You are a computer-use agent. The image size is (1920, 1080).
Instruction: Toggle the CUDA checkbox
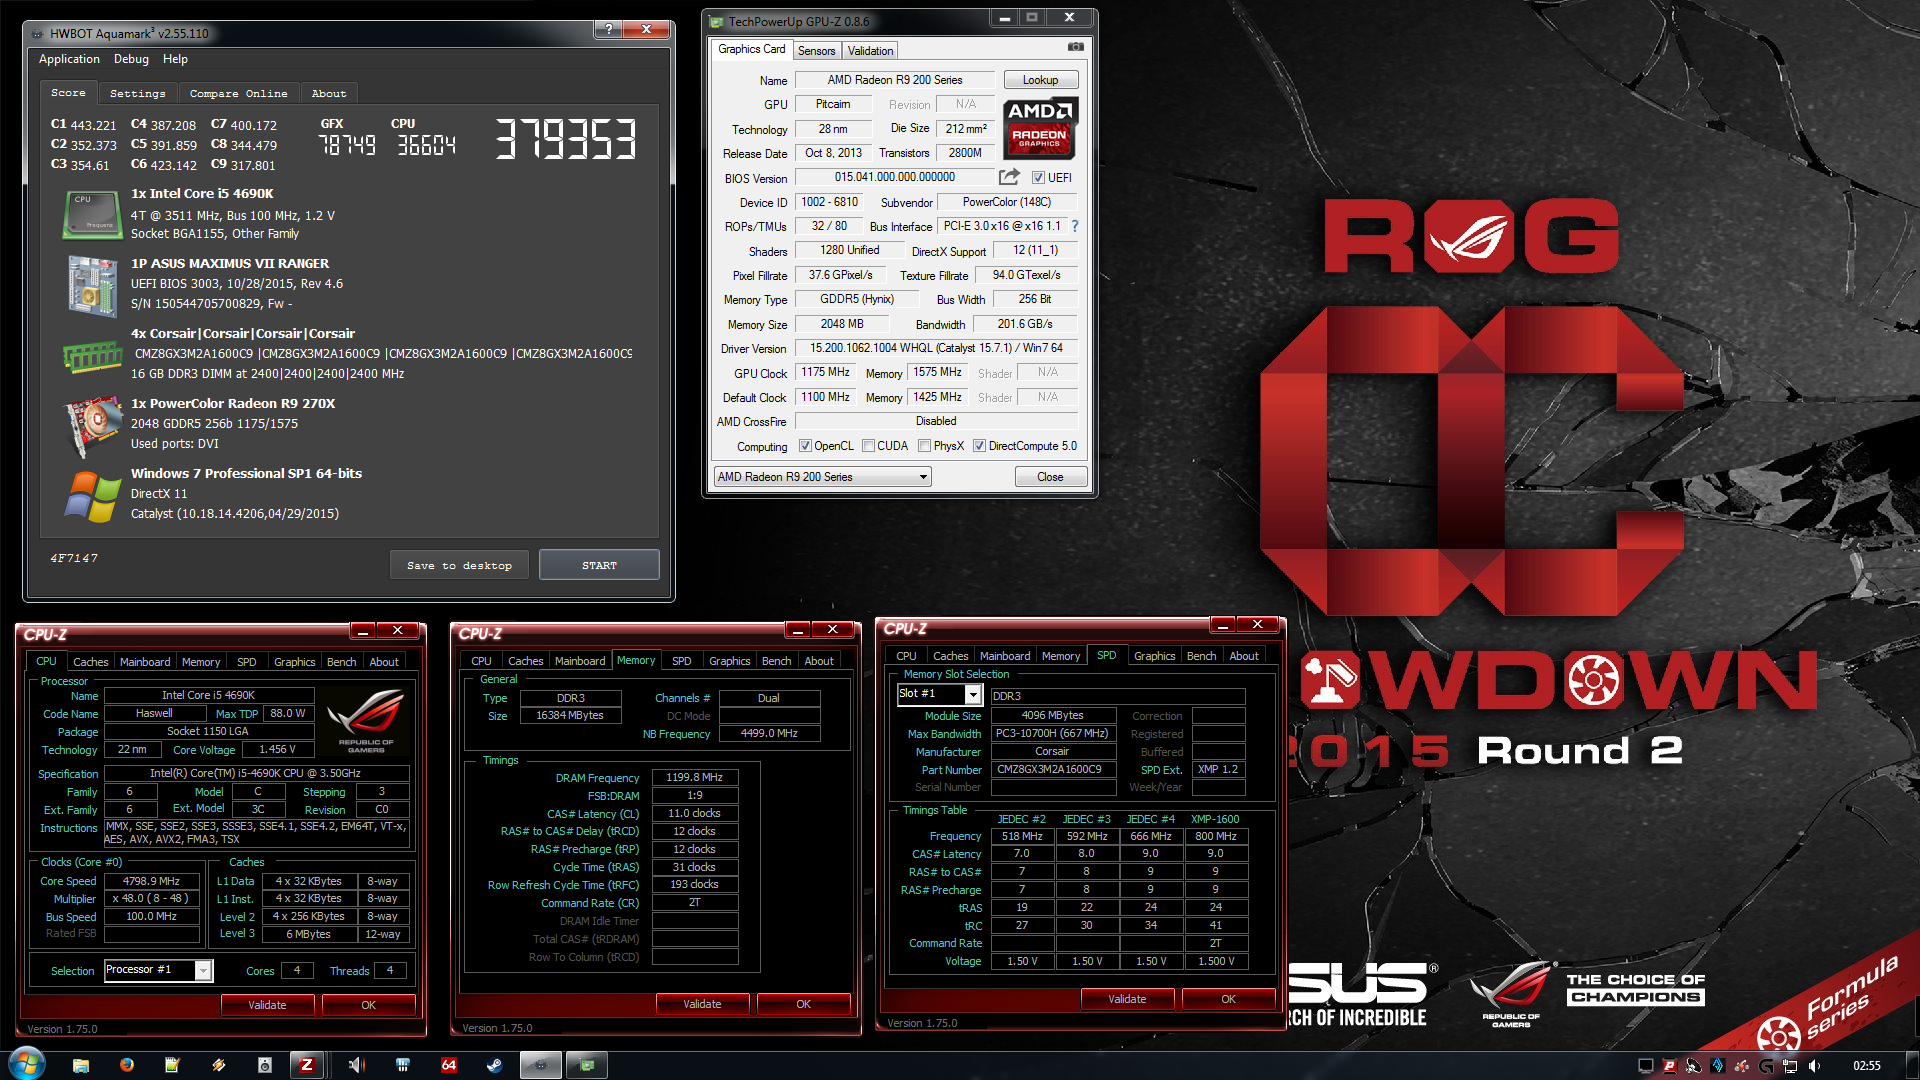click(868, 446)
